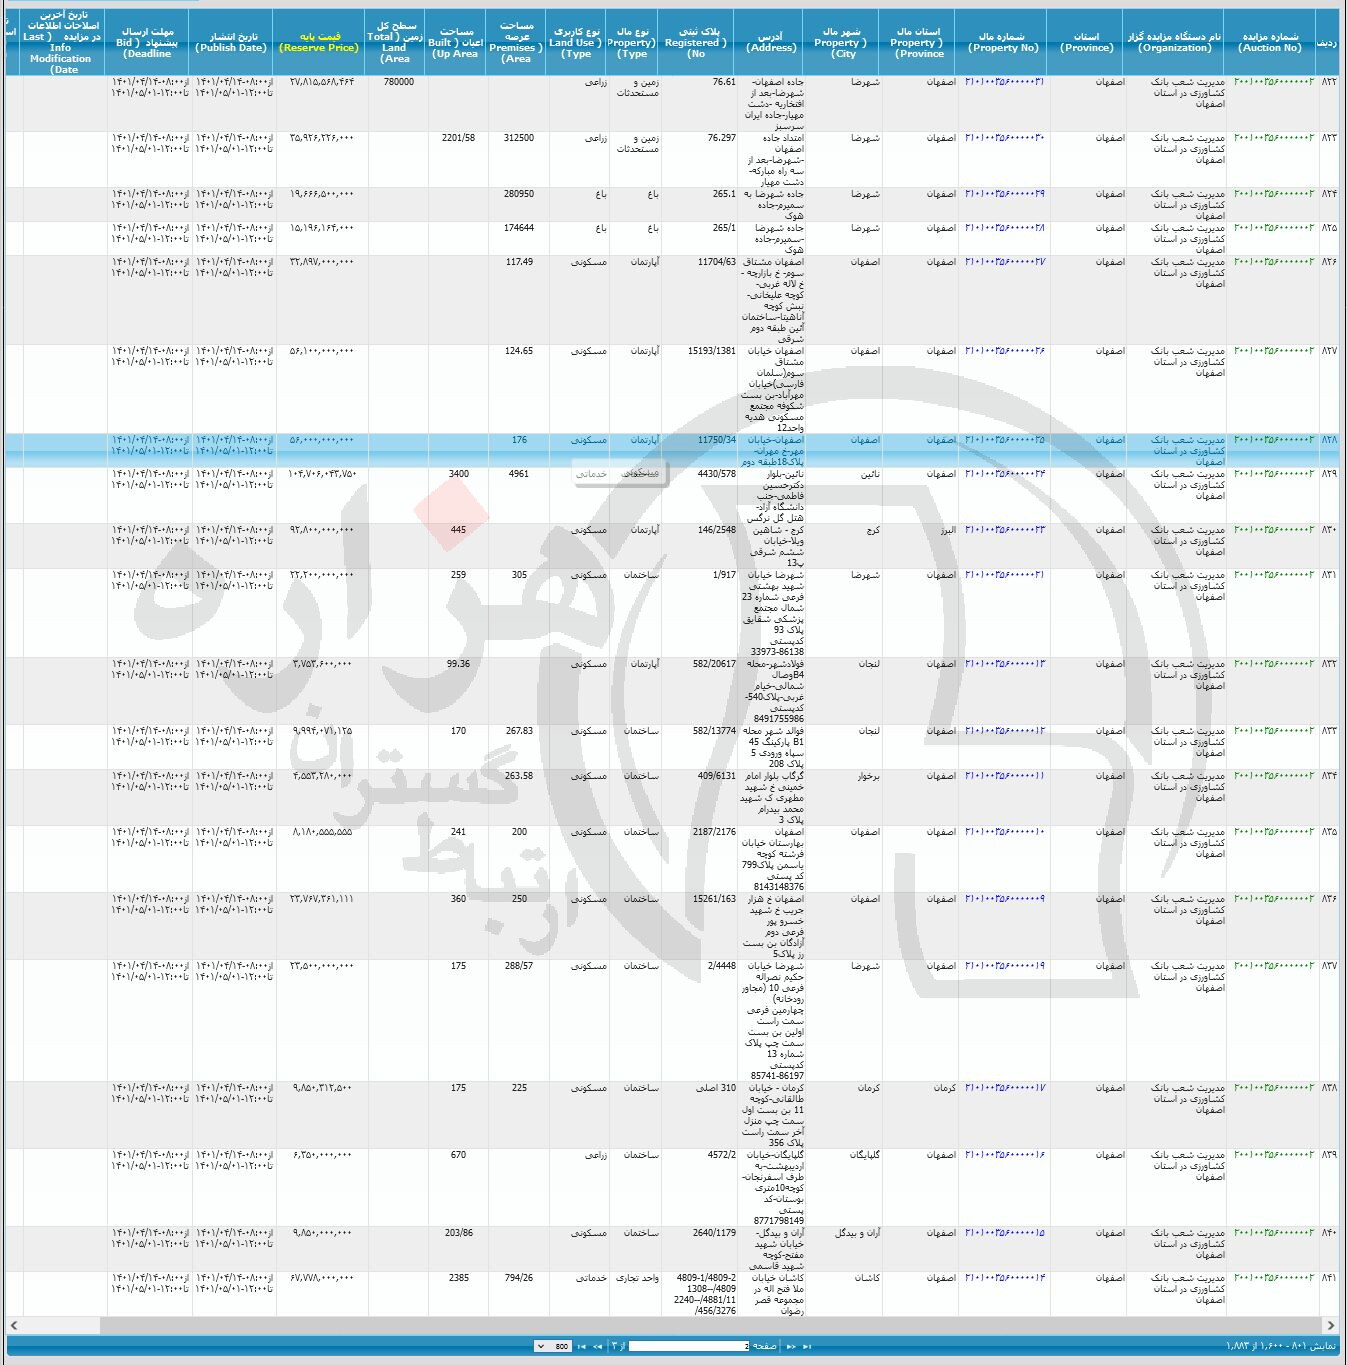Click the city cell گلپایگان
Image resolution: width=1347 pixels, height=1365 pixels.
click(x=865, y=1155)
